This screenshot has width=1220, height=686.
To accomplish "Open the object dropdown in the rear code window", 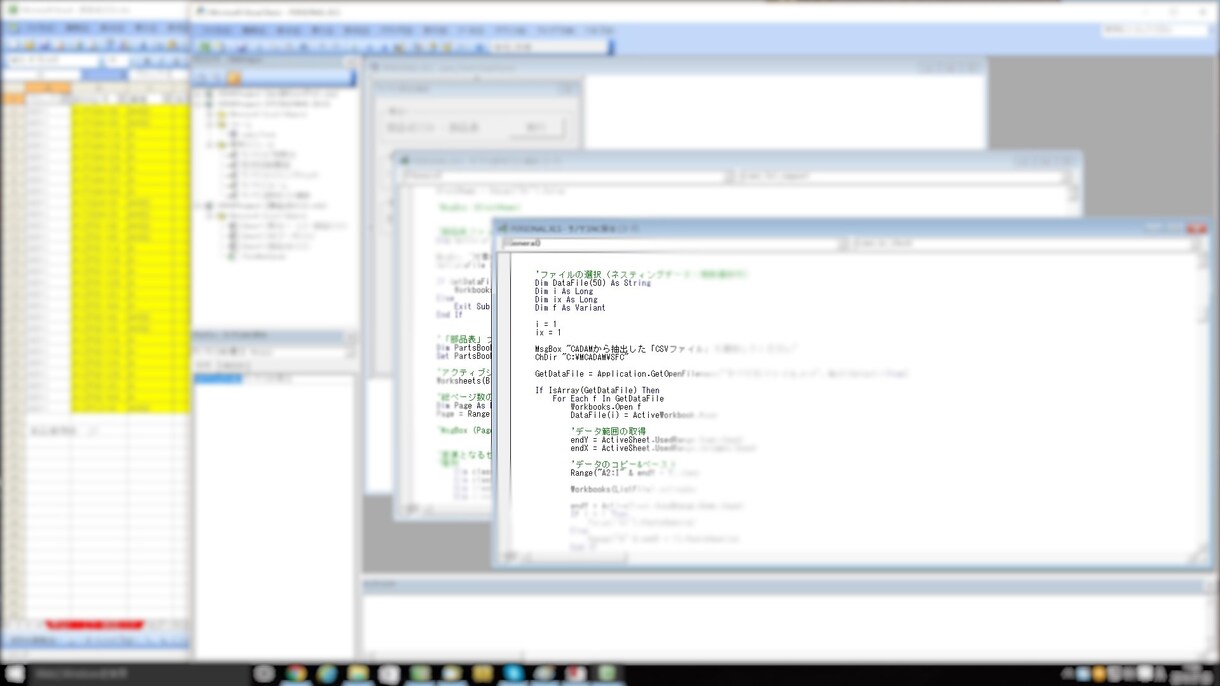I will (567, 176).
